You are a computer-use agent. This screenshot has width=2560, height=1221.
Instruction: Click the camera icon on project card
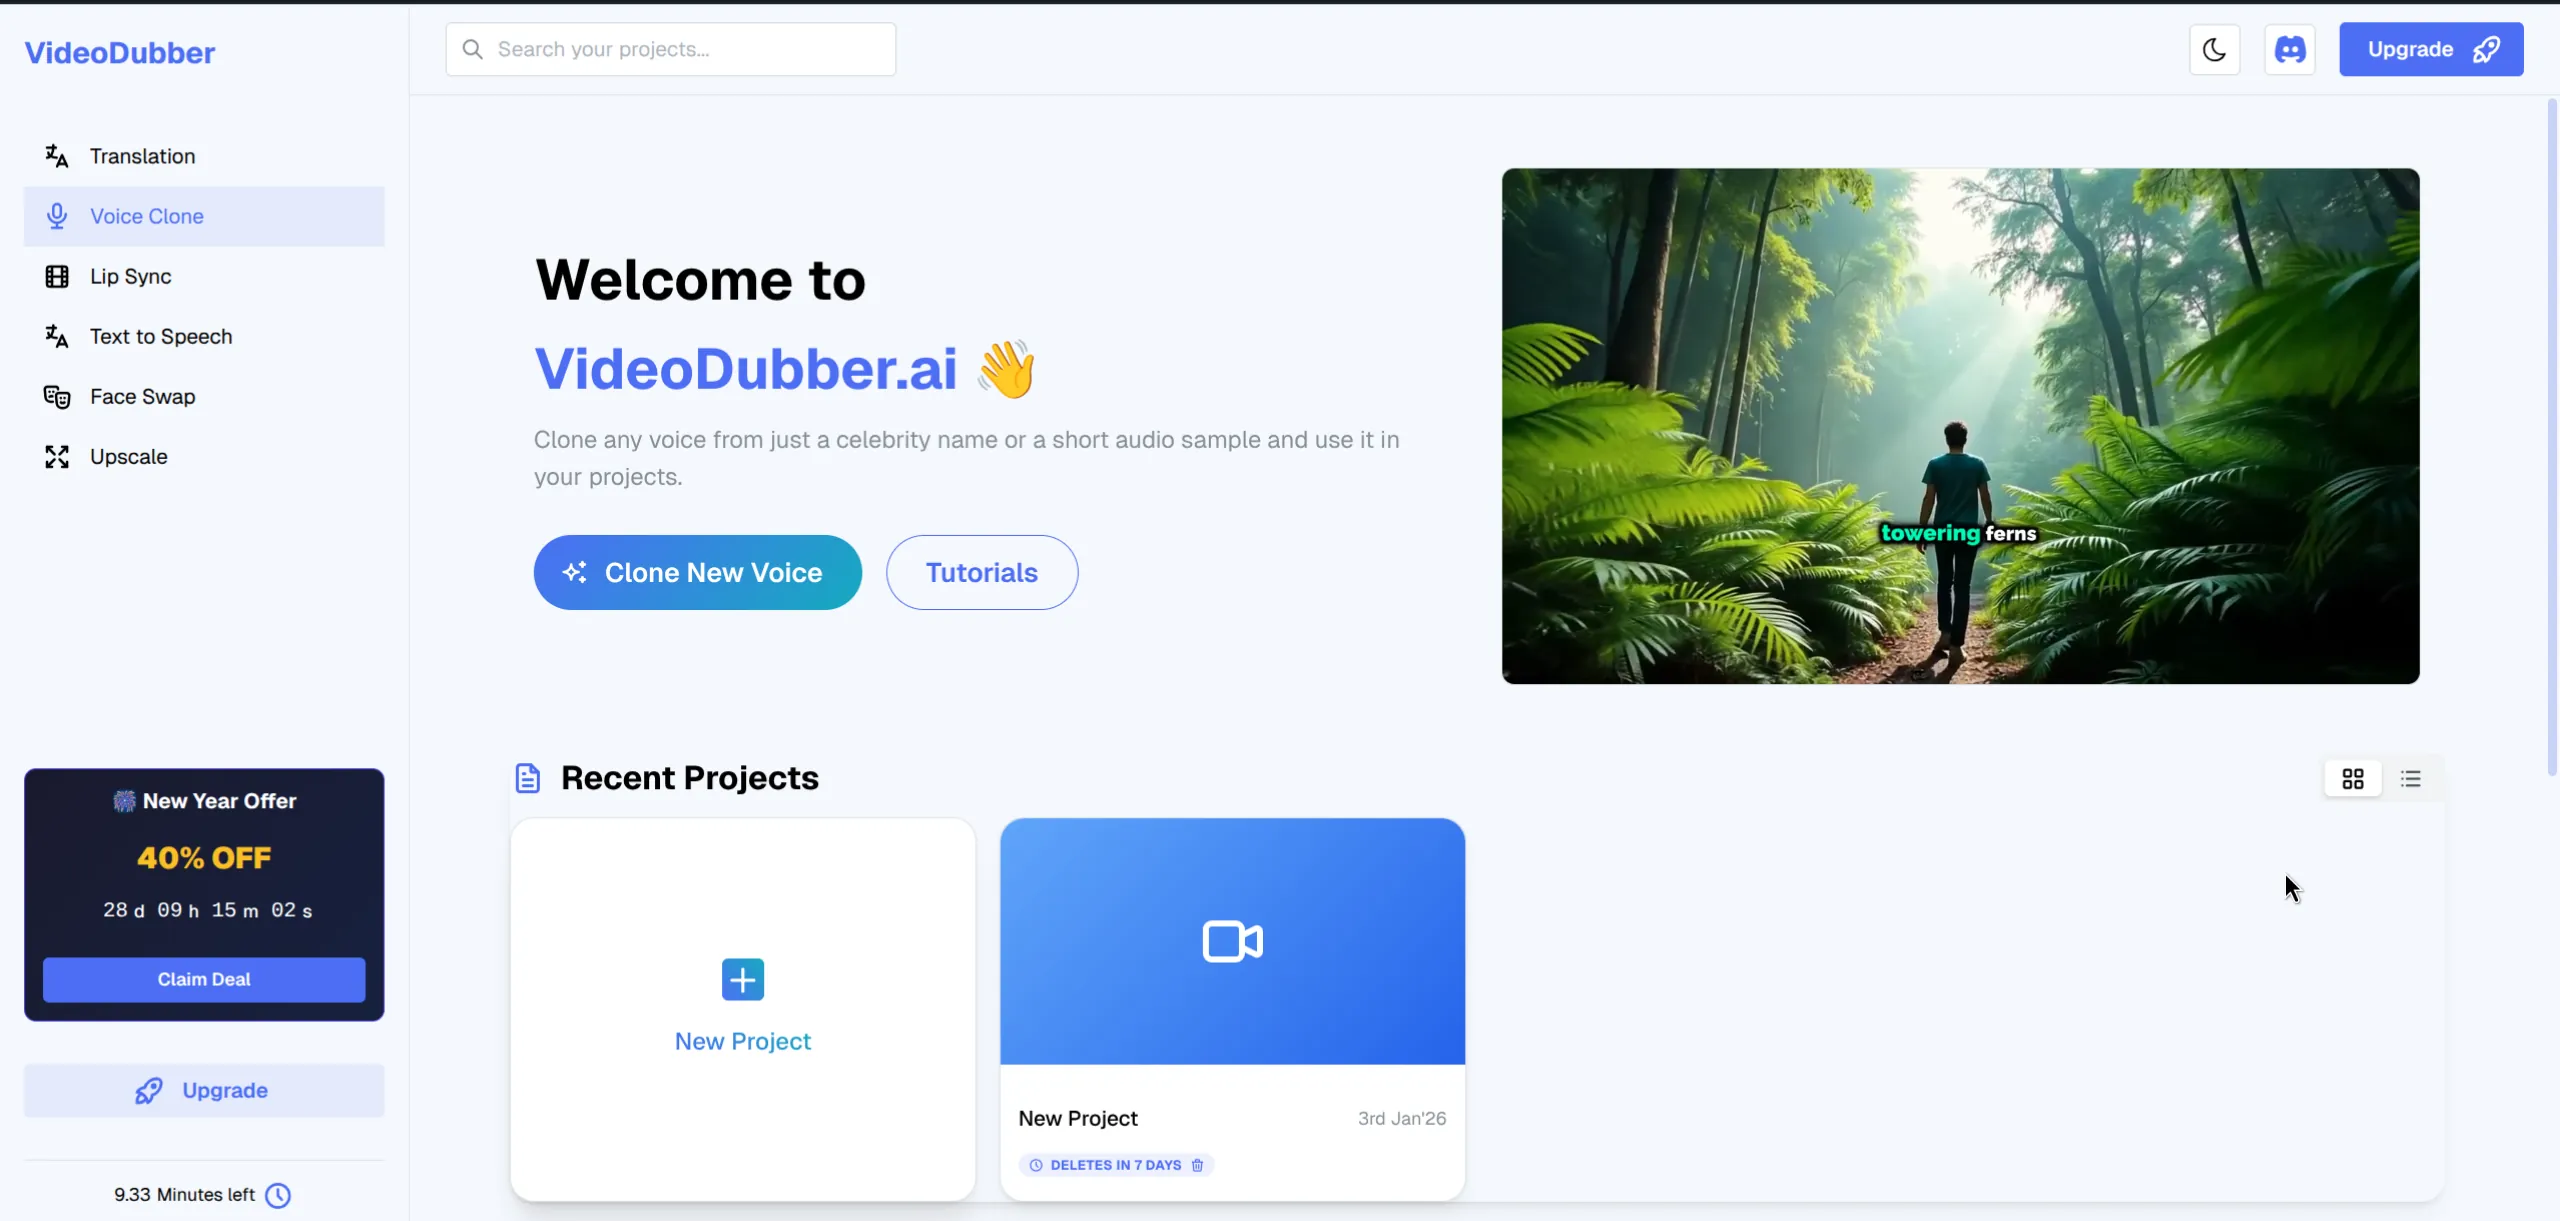coord(1232,941)
